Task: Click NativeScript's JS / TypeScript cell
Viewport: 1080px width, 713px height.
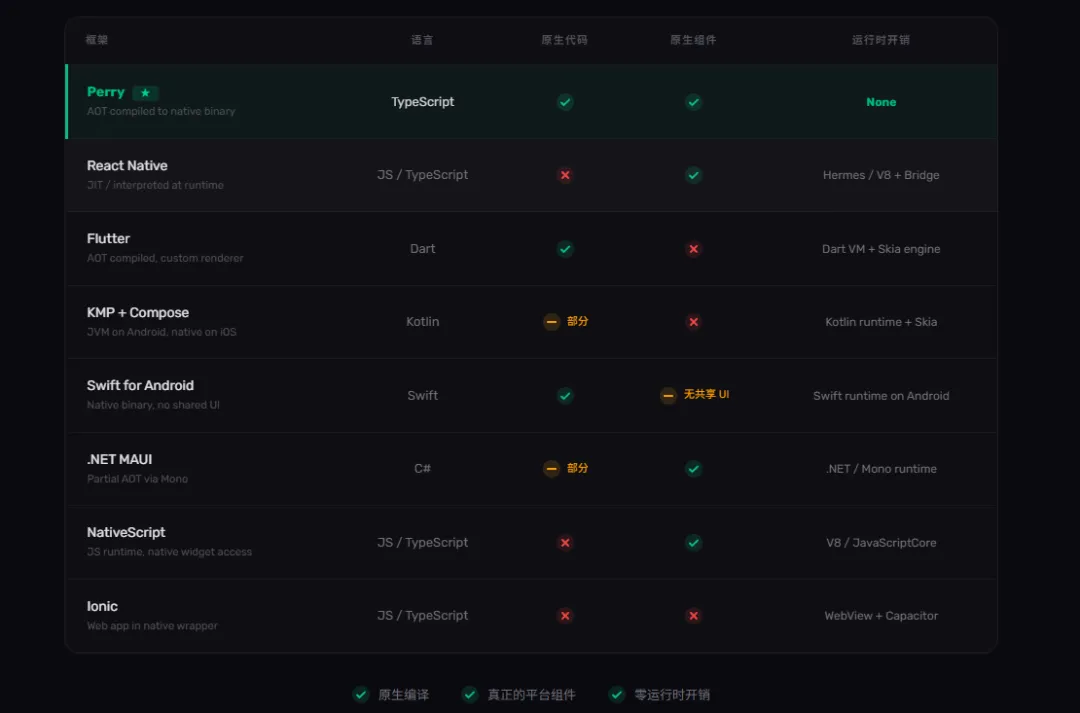Action: click(422, 543)
